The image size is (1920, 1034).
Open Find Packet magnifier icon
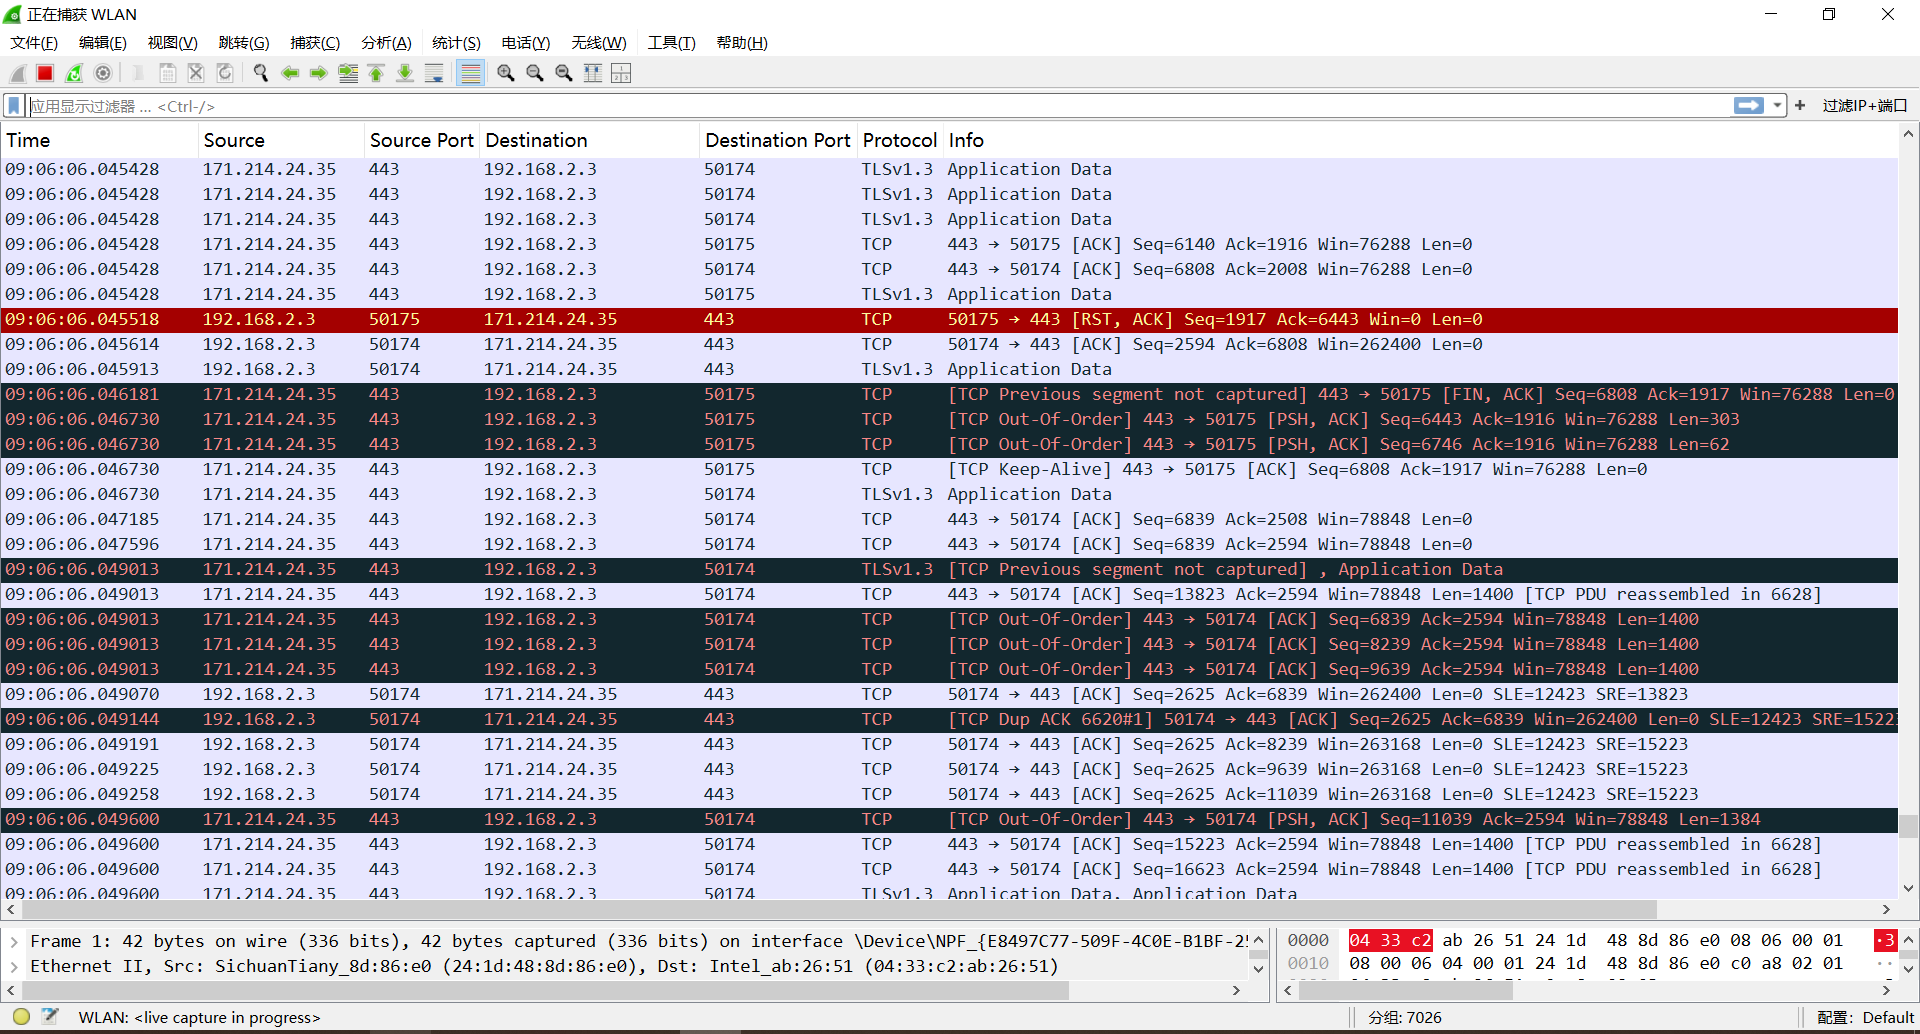pos(261,73)
